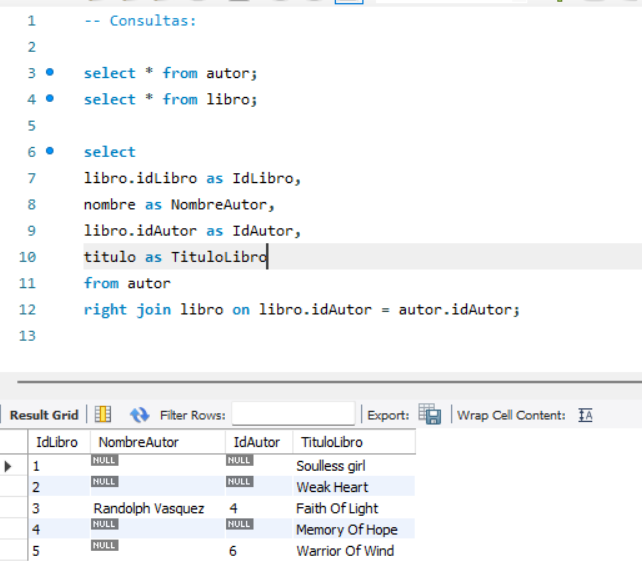This screenshot has width=642, height=576.
Task: Click the current row arrow indicator
Action: click(9, 466)
